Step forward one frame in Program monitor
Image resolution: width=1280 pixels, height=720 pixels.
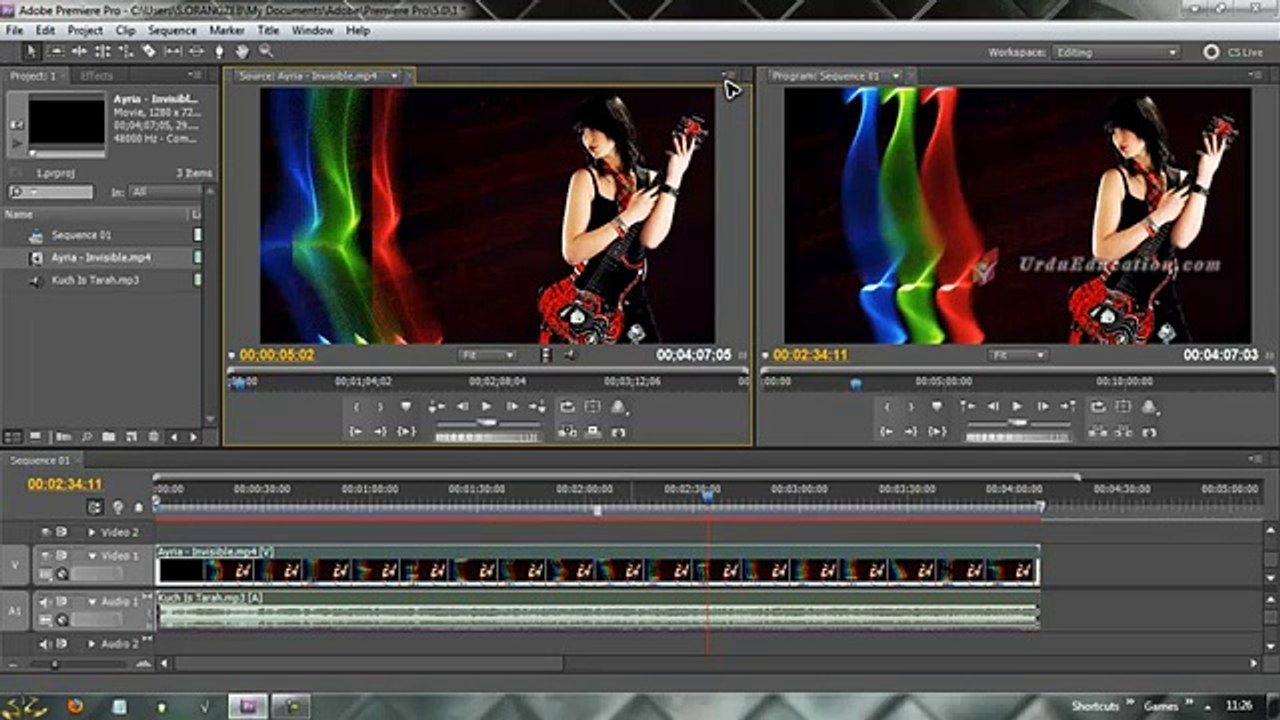[1043, 406]
